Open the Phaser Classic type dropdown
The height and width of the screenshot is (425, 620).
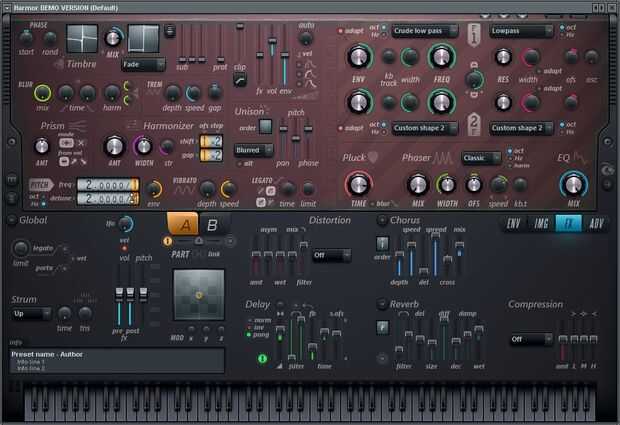pyautogui.click(x=481, y=158)
